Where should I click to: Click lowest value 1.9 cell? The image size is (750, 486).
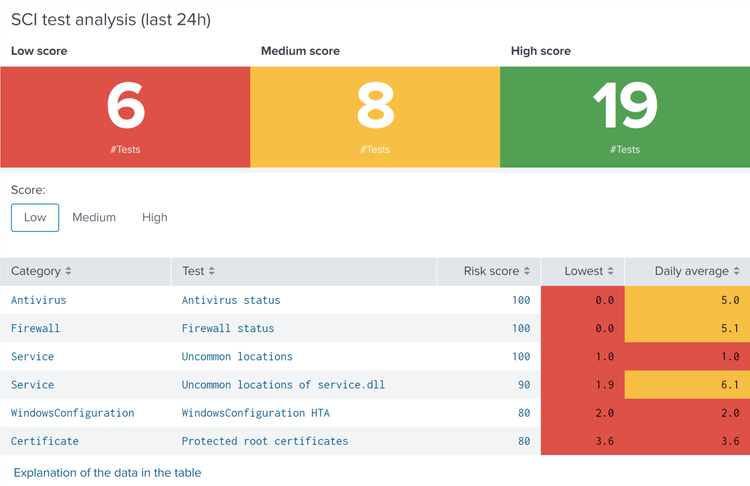(583, 385)
